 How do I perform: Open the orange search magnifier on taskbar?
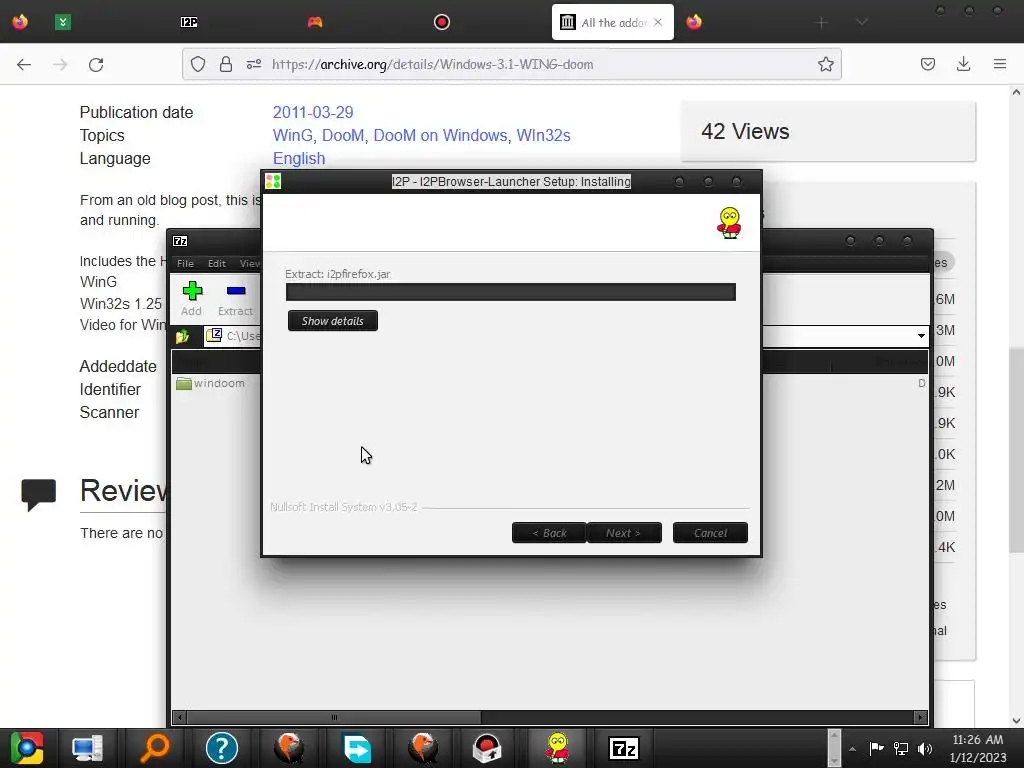[155, 748]
